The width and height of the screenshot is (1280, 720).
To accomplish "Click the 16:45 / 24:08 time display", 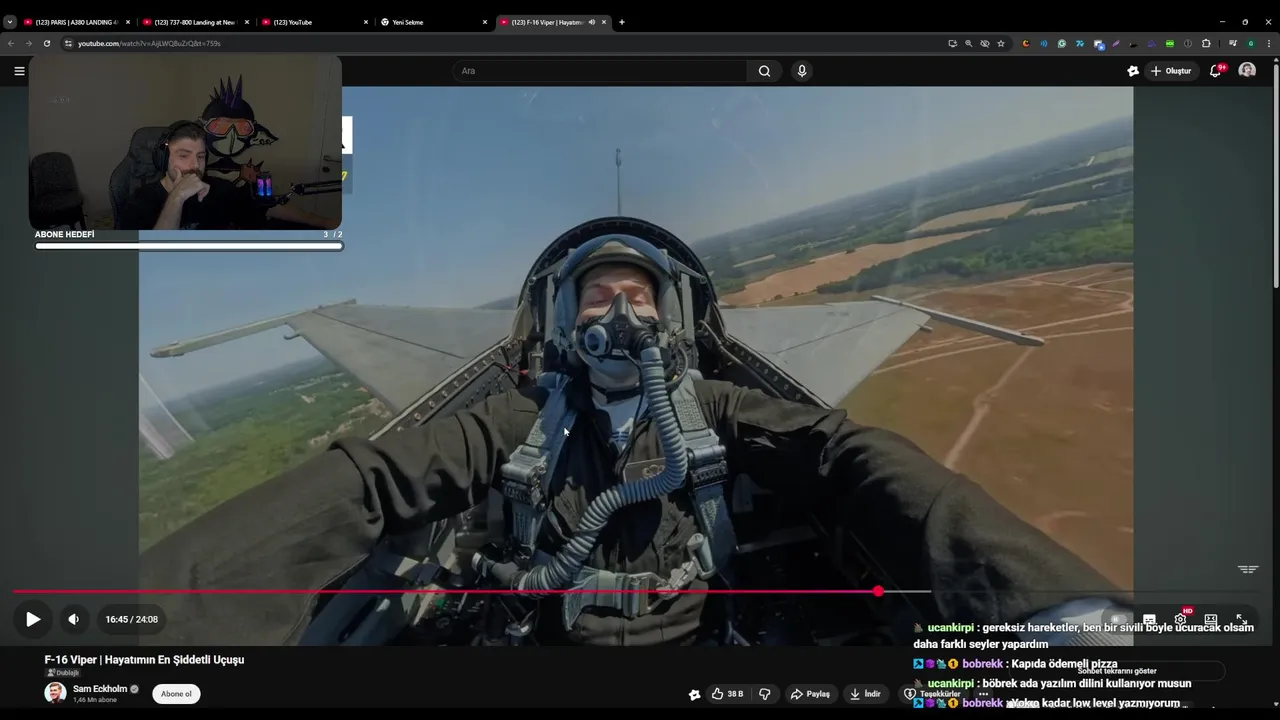I will coord(132,619).
